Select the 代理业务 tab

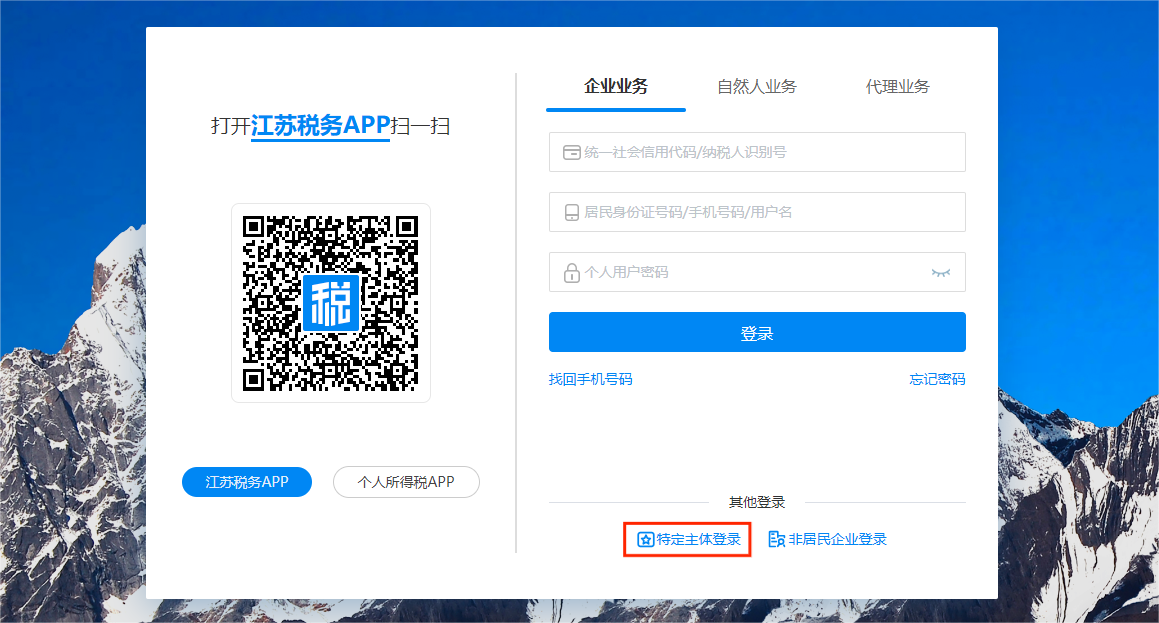[x=897, y=87]
